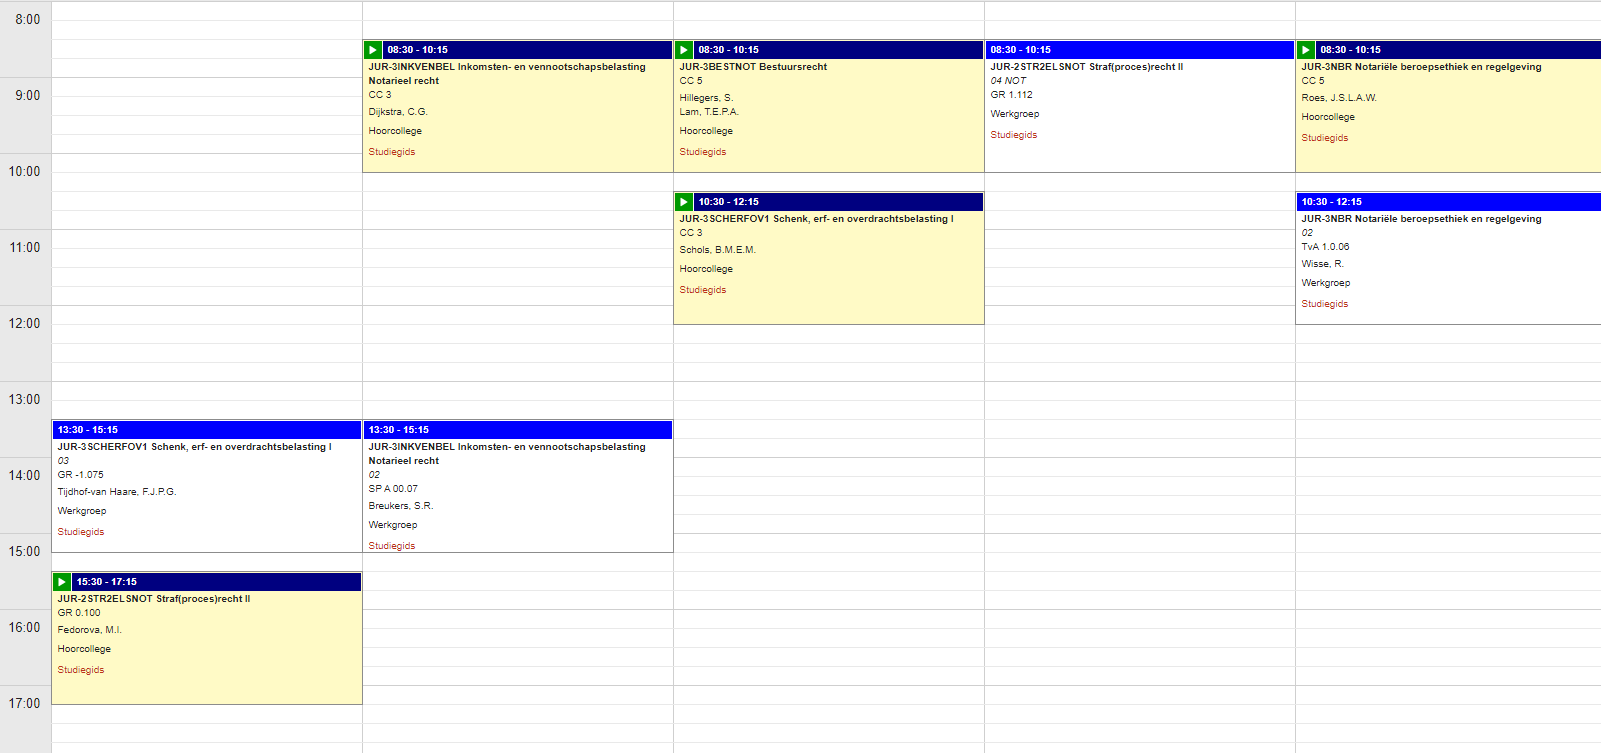Open Studiegids link in Schols's Hoorcollege

[x=703, y=290]
